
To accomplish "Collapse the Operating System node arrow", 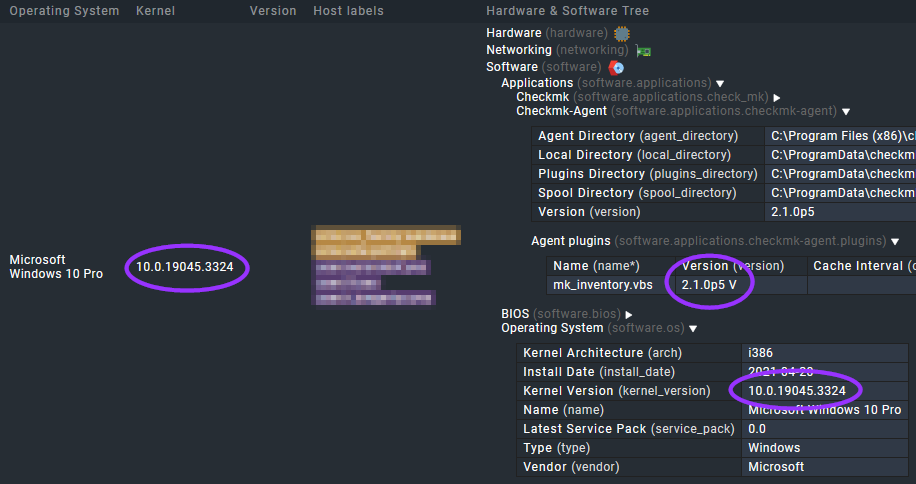I will [693, 329].
